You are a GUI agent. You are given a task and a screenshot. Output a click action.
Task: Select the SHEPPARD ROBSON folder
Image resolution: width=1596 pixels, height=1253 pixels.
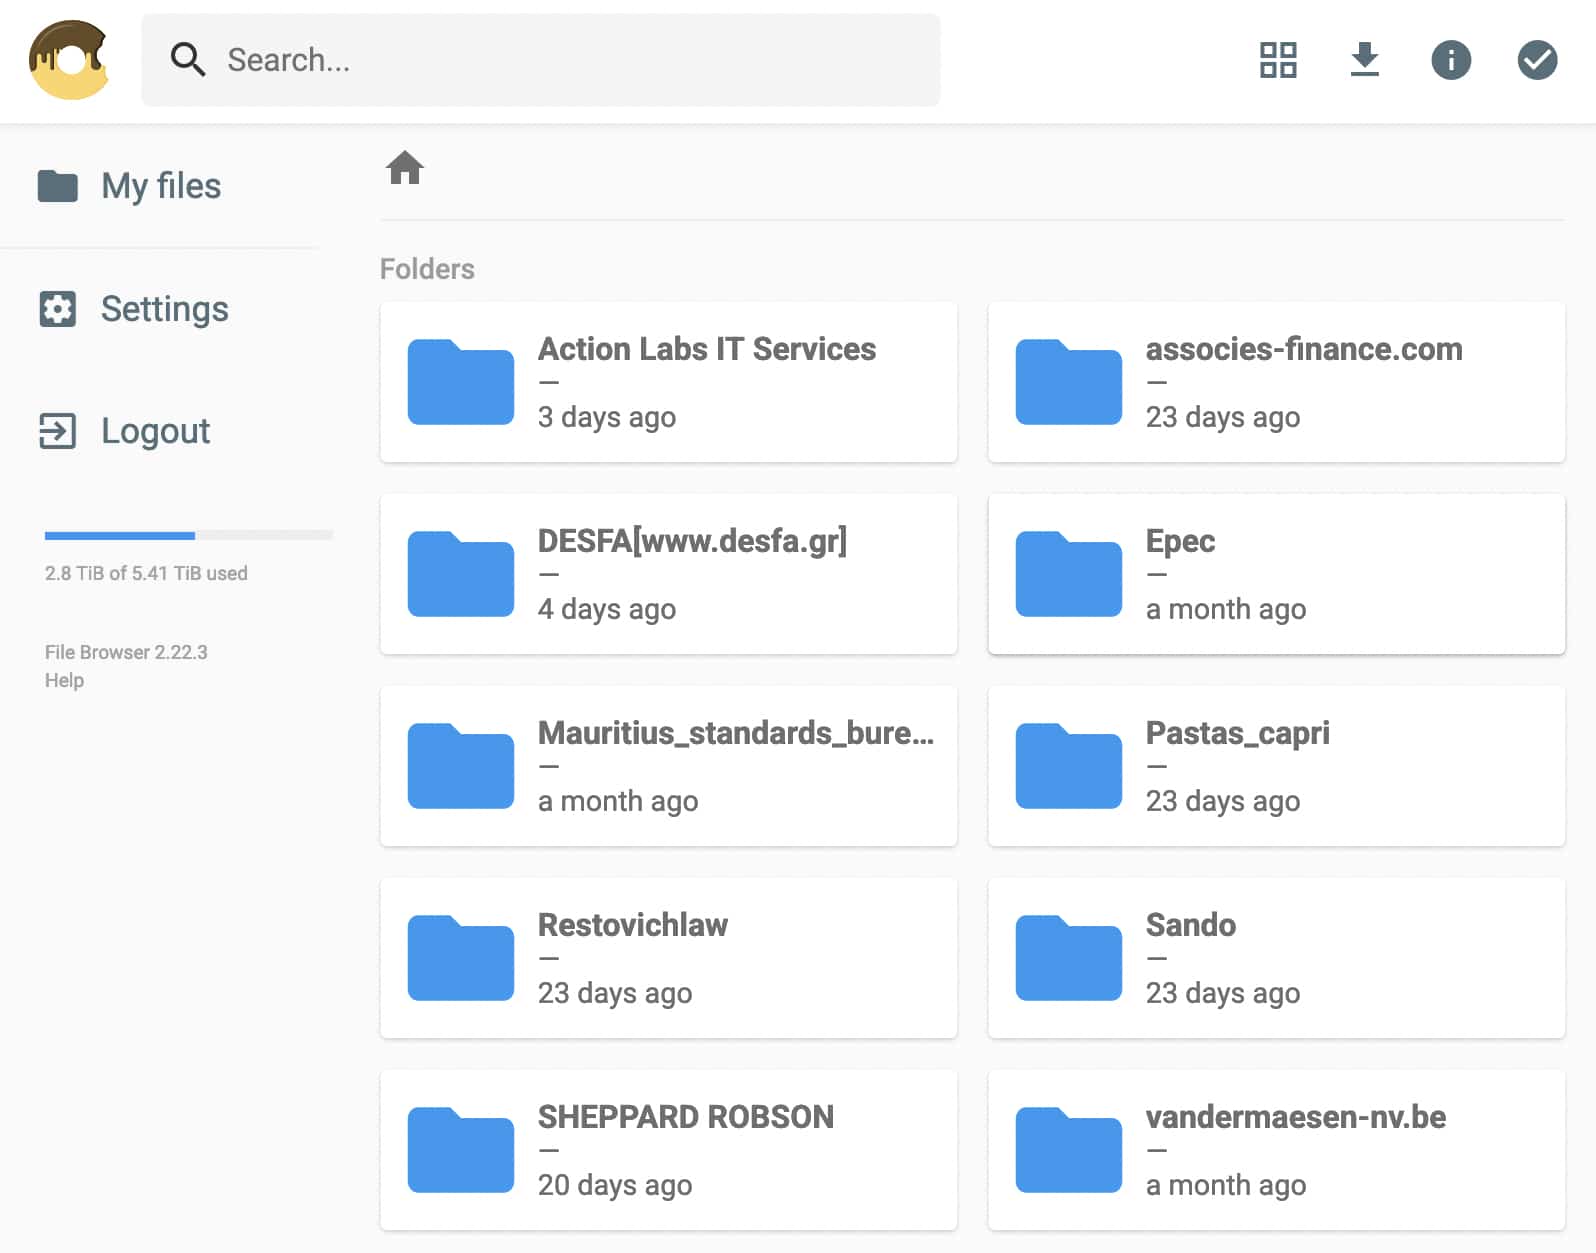click(x=668, y=1150)
